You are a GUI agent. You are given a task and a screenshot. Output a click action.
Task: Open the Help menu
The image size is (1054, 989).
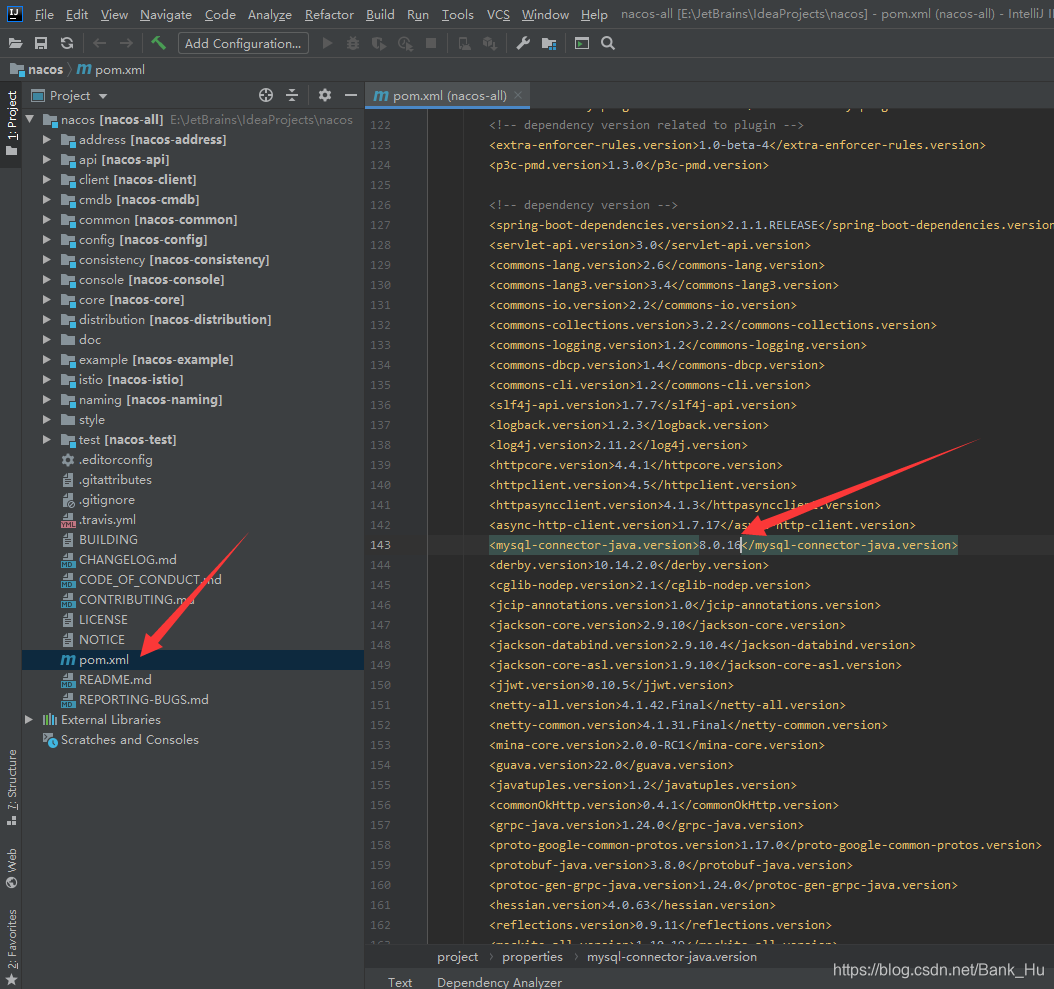pos(594,14)
